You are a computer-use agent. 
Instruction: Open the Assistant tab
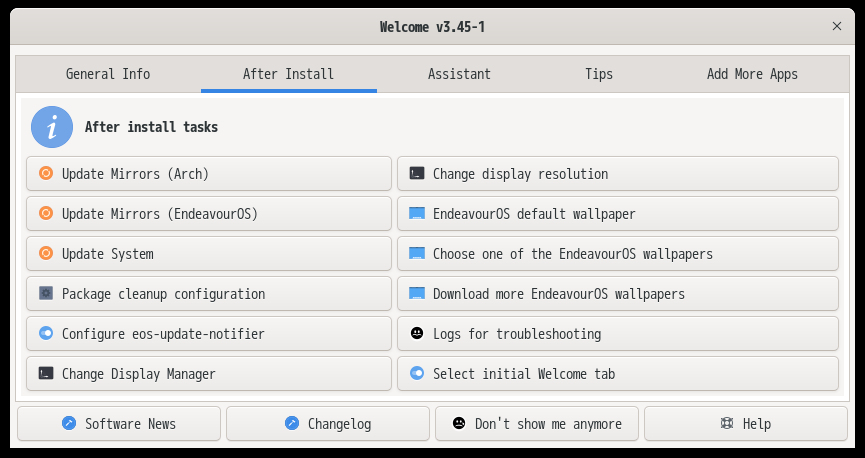(x=459, y=74)
